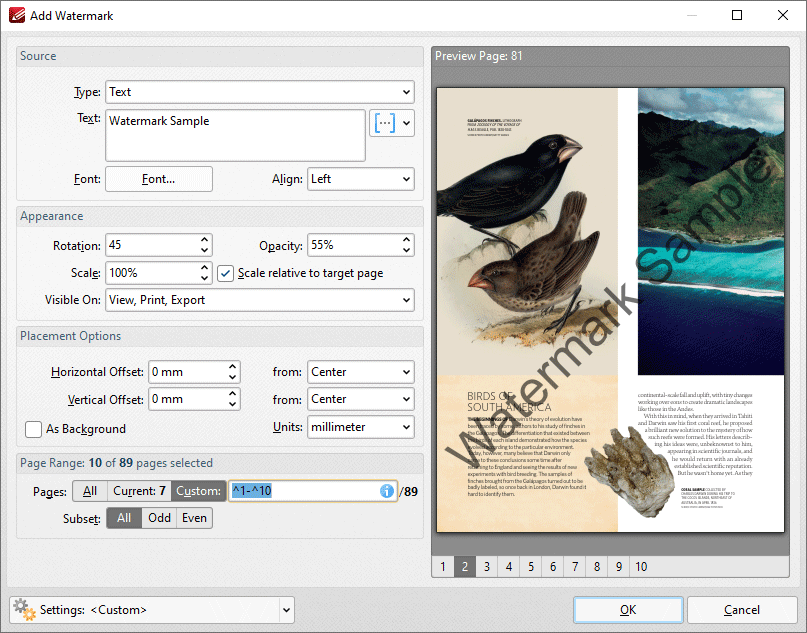This screenshot has height=633, width=807.
Task: Click the Opacity value field
Action: pyautogui.click(x=354, y=245)
